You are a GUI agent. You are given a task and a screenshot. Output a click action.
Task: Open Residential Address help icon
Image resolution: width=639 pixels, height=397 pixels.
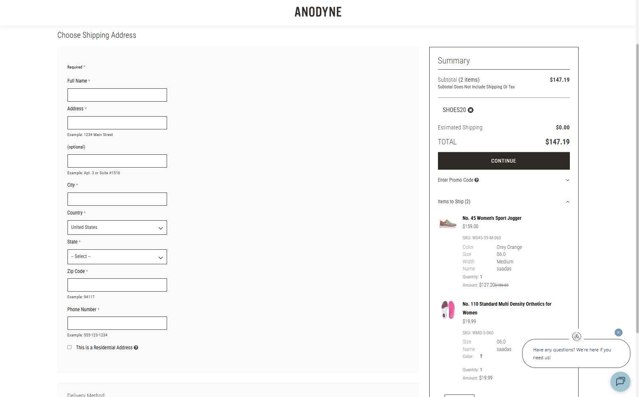[x=136, y=348]
